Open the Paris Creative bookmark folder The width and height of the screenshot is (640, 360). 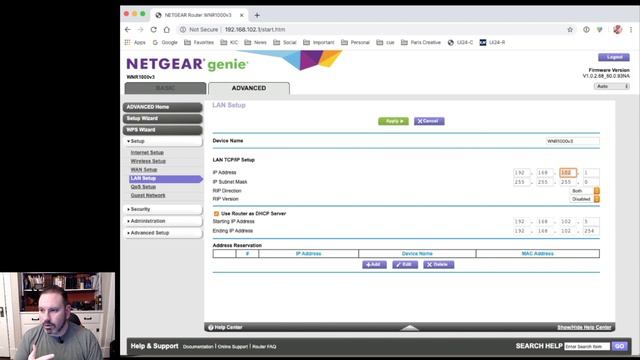421,42
